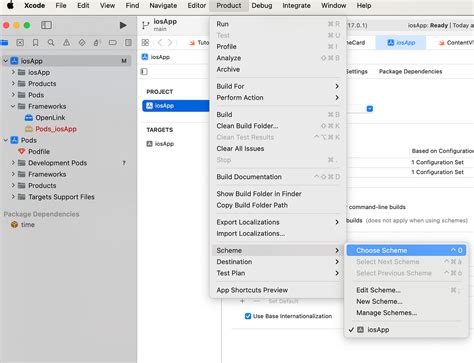Open the Issue navigator warning icon
This screenshot has width=474, height=363.
coord(66,43)
